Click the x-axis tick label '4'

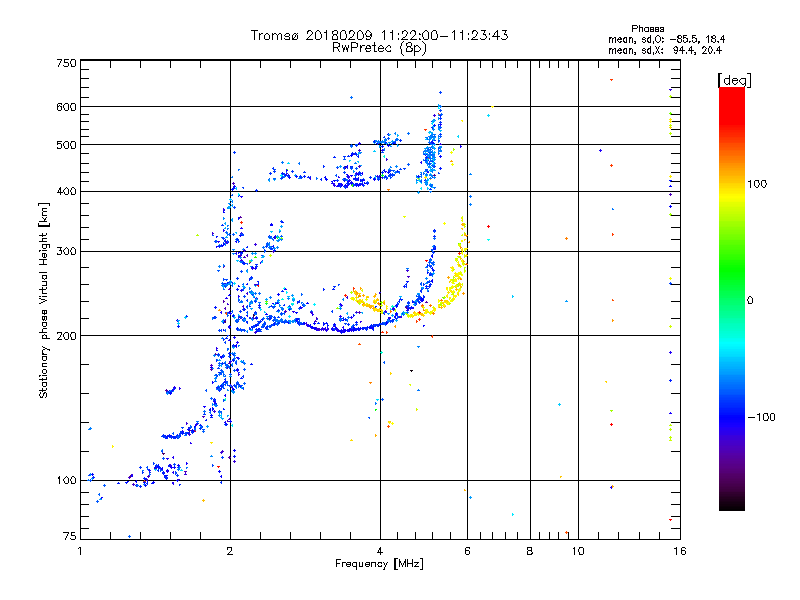380,551
